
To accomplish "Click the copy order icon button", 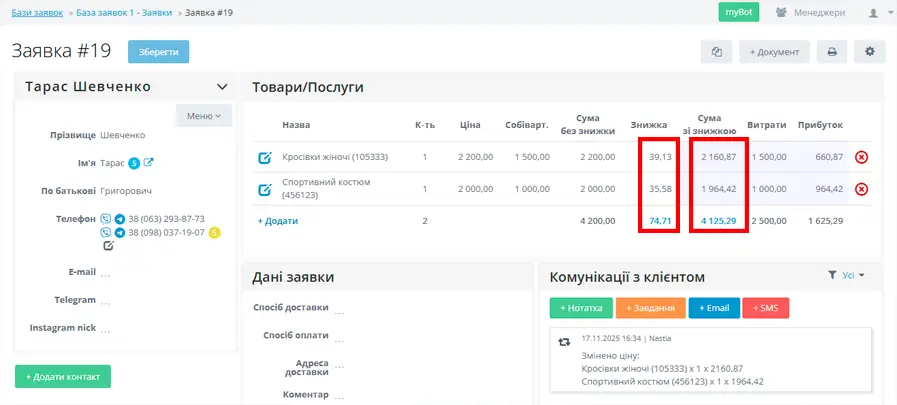I will click(716, 52).
